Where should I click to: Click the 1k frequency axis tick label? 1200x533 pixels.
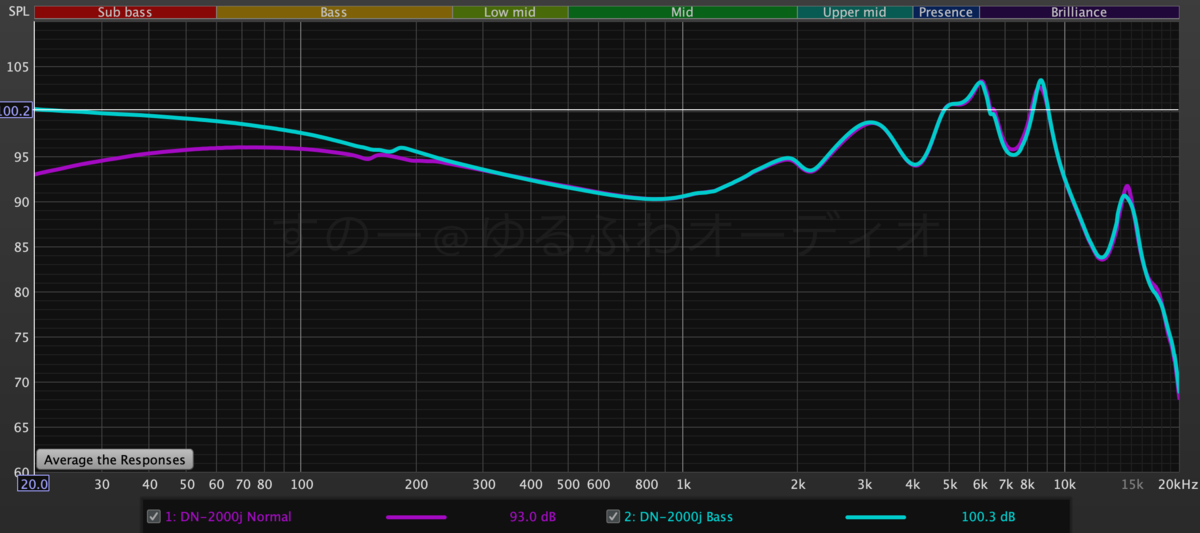click(x=682, y=484)
